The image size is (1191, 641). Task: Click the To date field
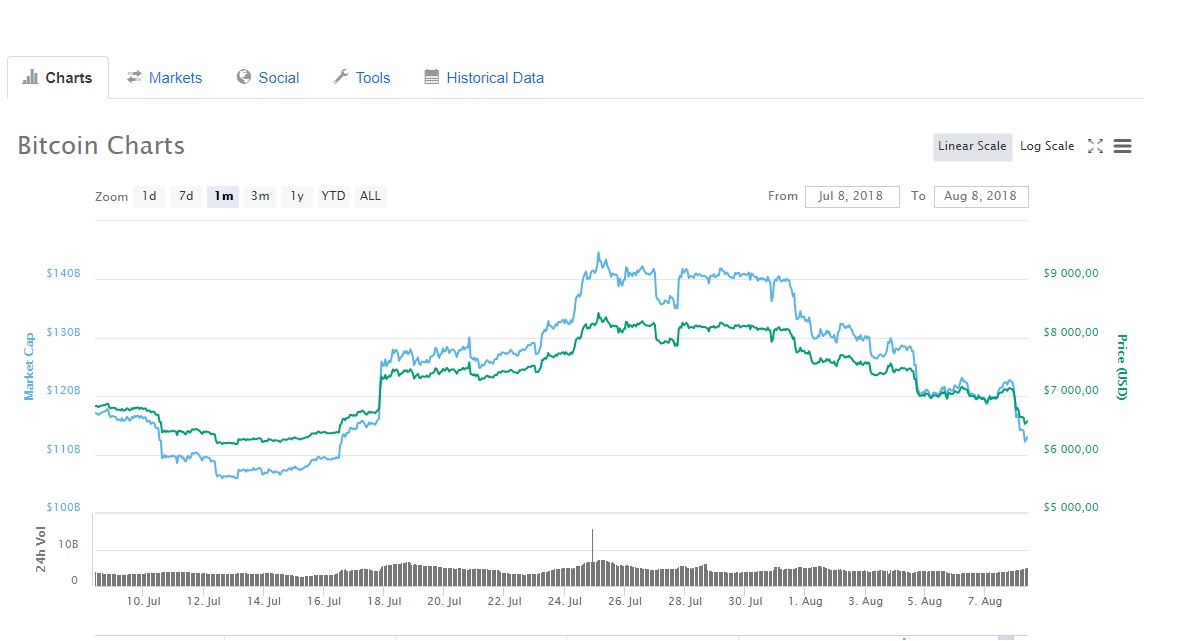pos(980,196)
